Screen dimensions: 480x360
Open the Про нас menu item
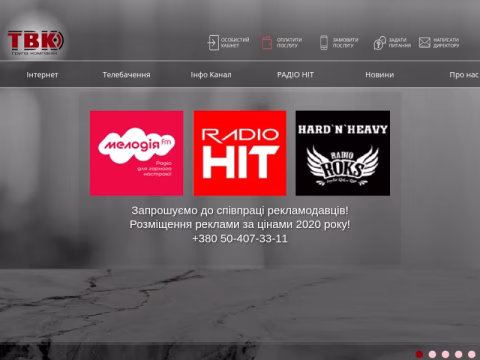464,75
